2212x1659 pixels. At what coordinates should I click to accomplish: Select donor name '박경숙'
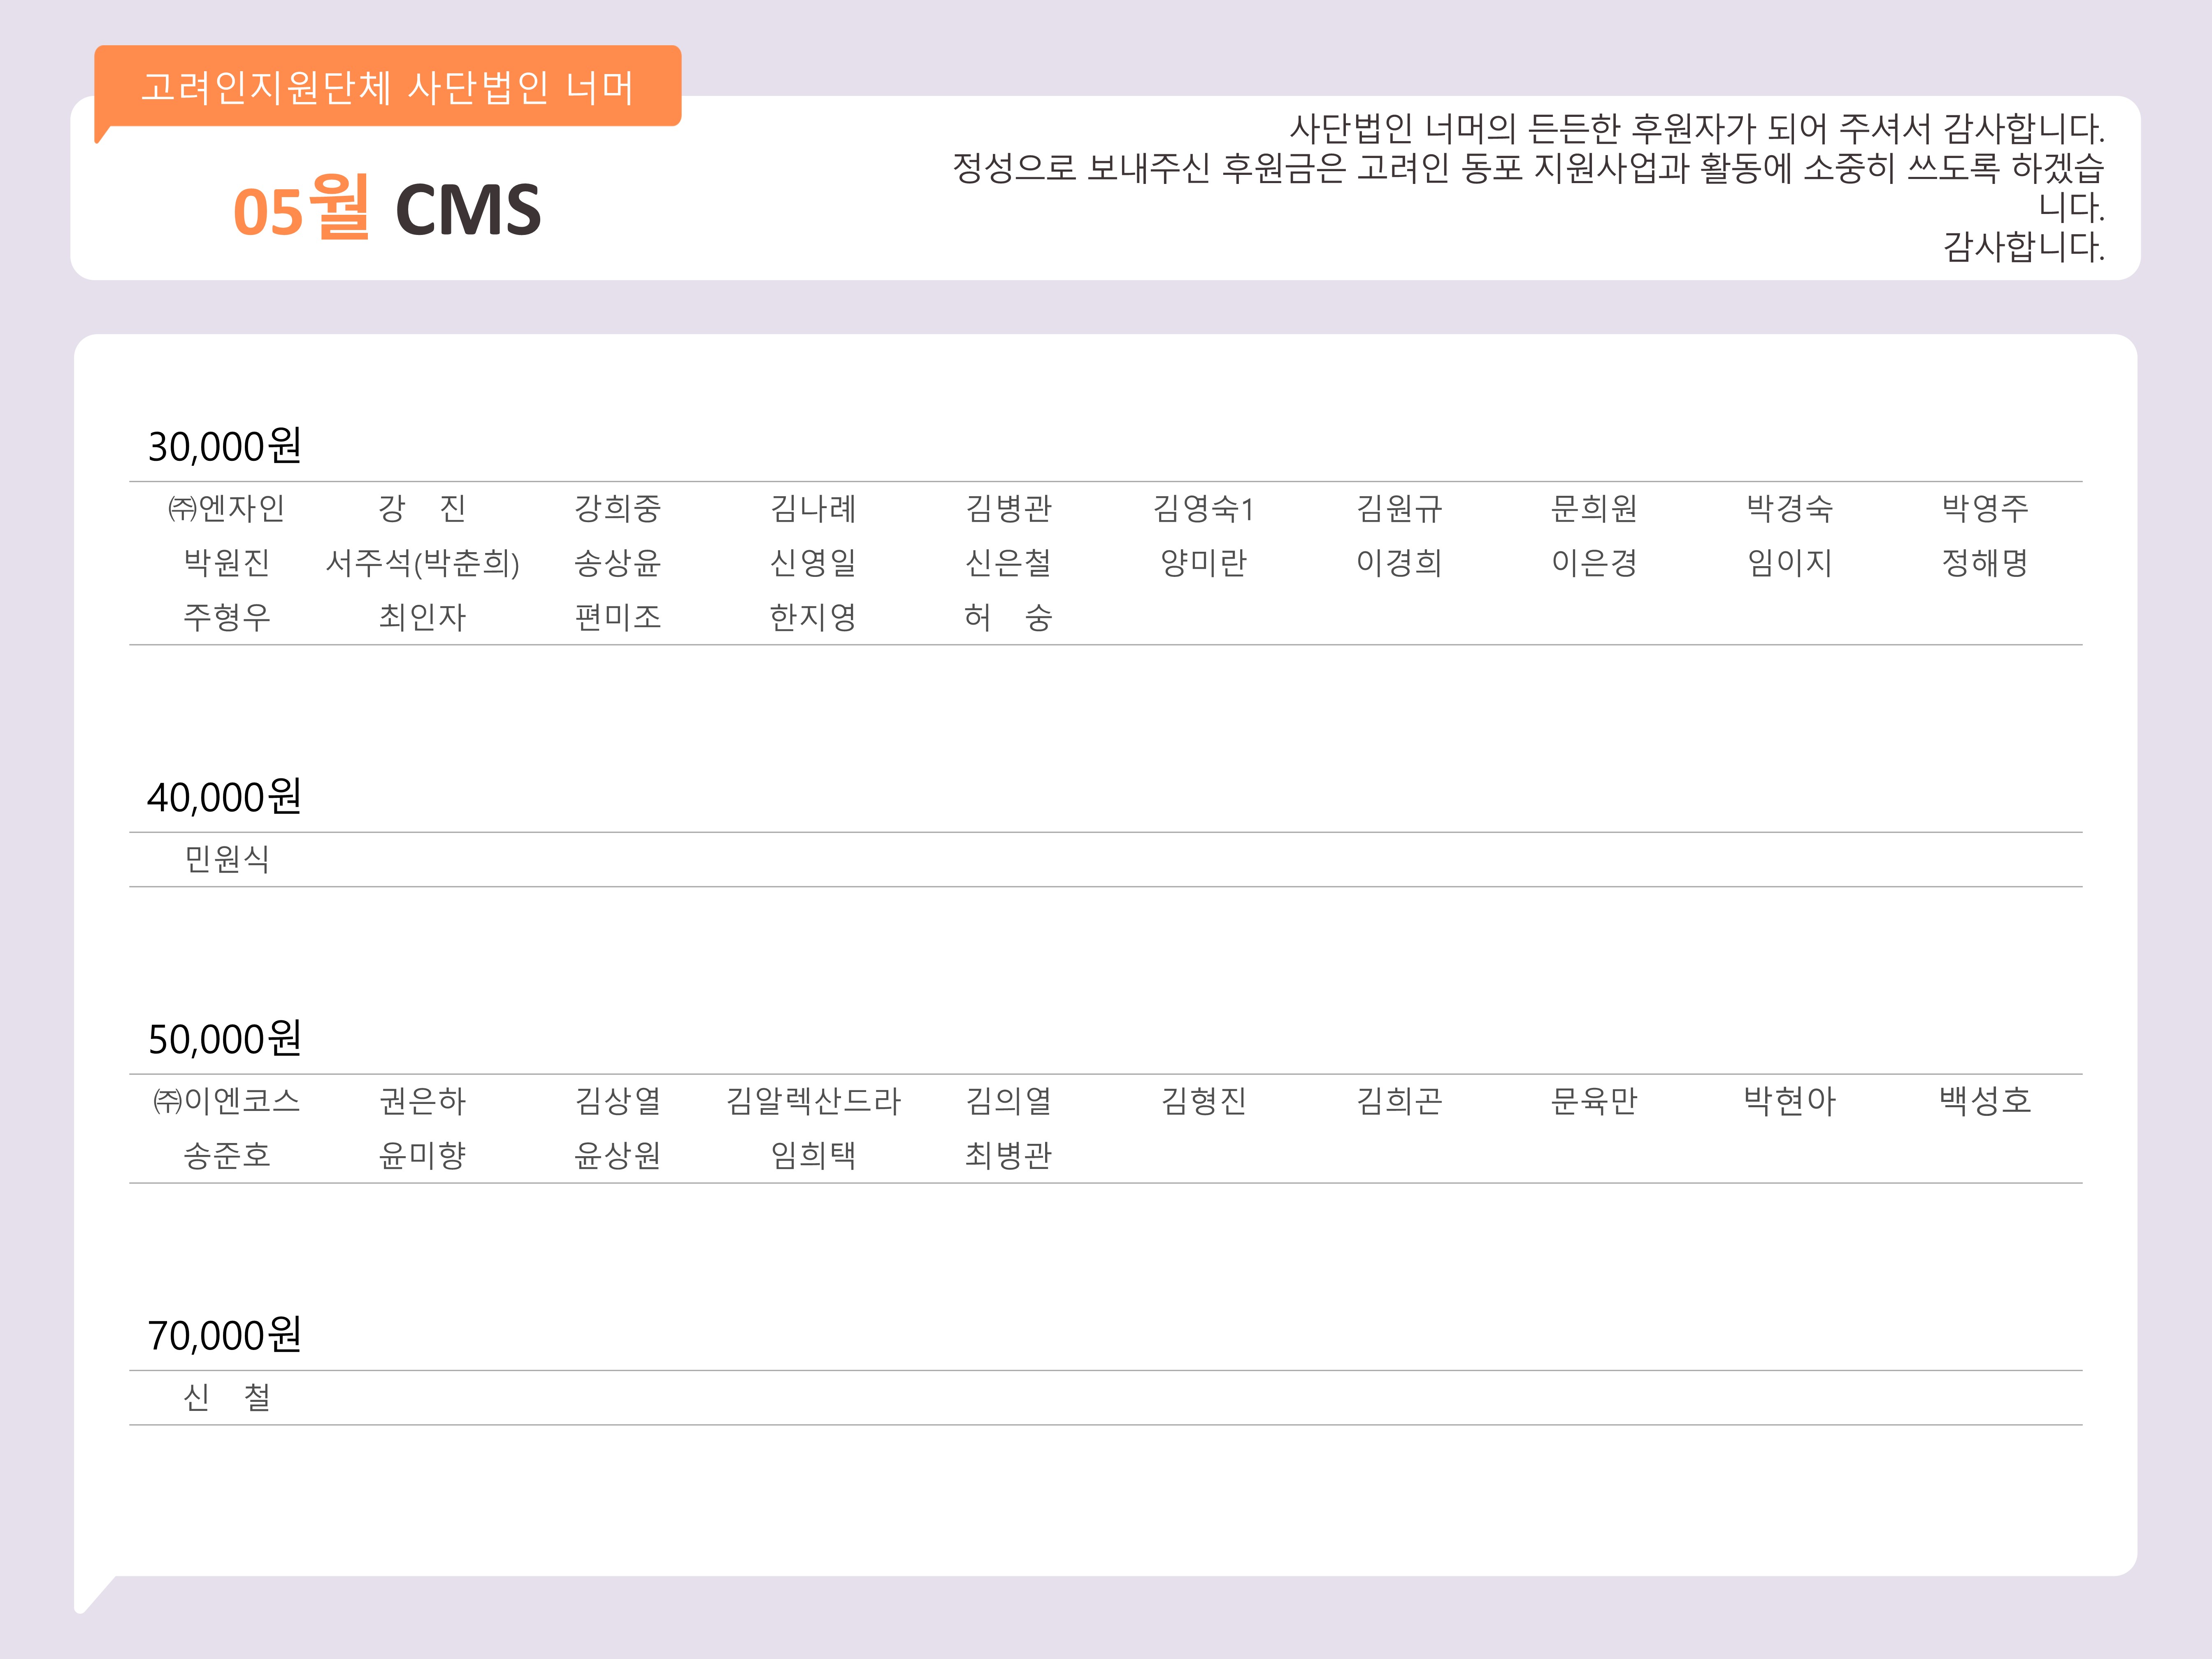pos(1790,509)
